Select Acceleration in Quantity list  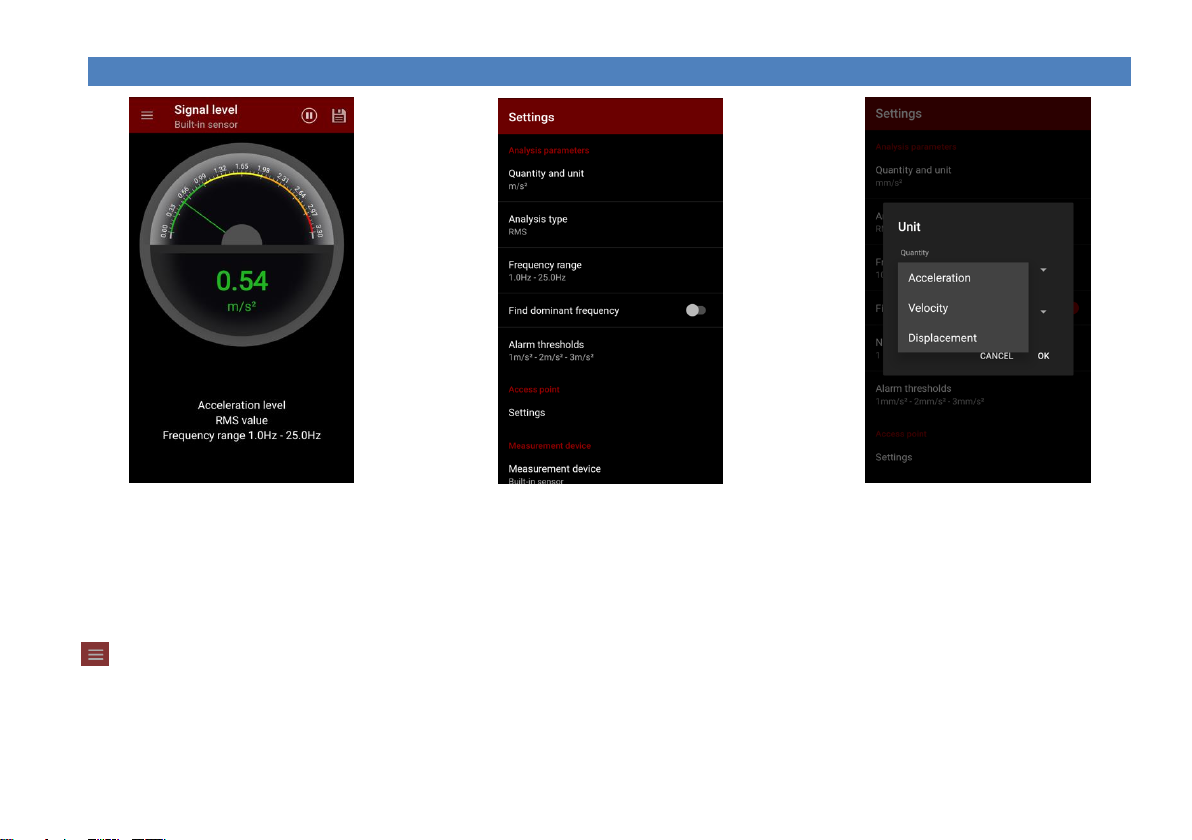click(x=962, y=278)
